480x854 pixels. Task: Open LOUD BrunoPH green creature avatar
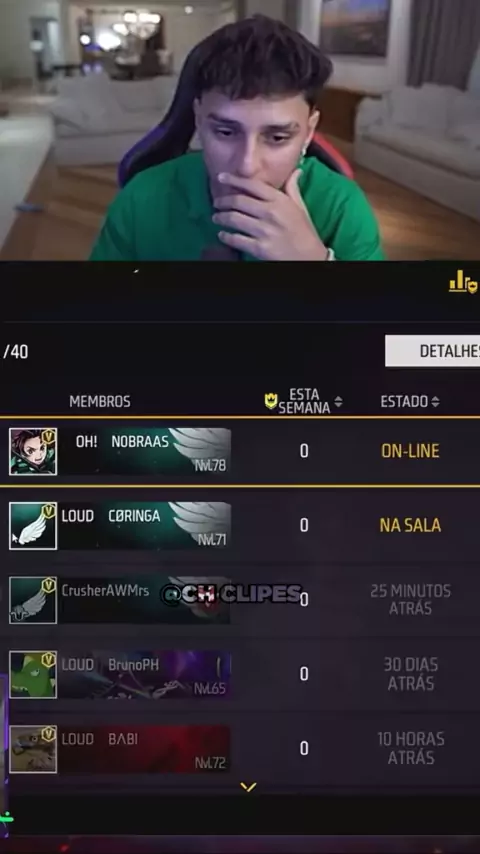[33, 674]
